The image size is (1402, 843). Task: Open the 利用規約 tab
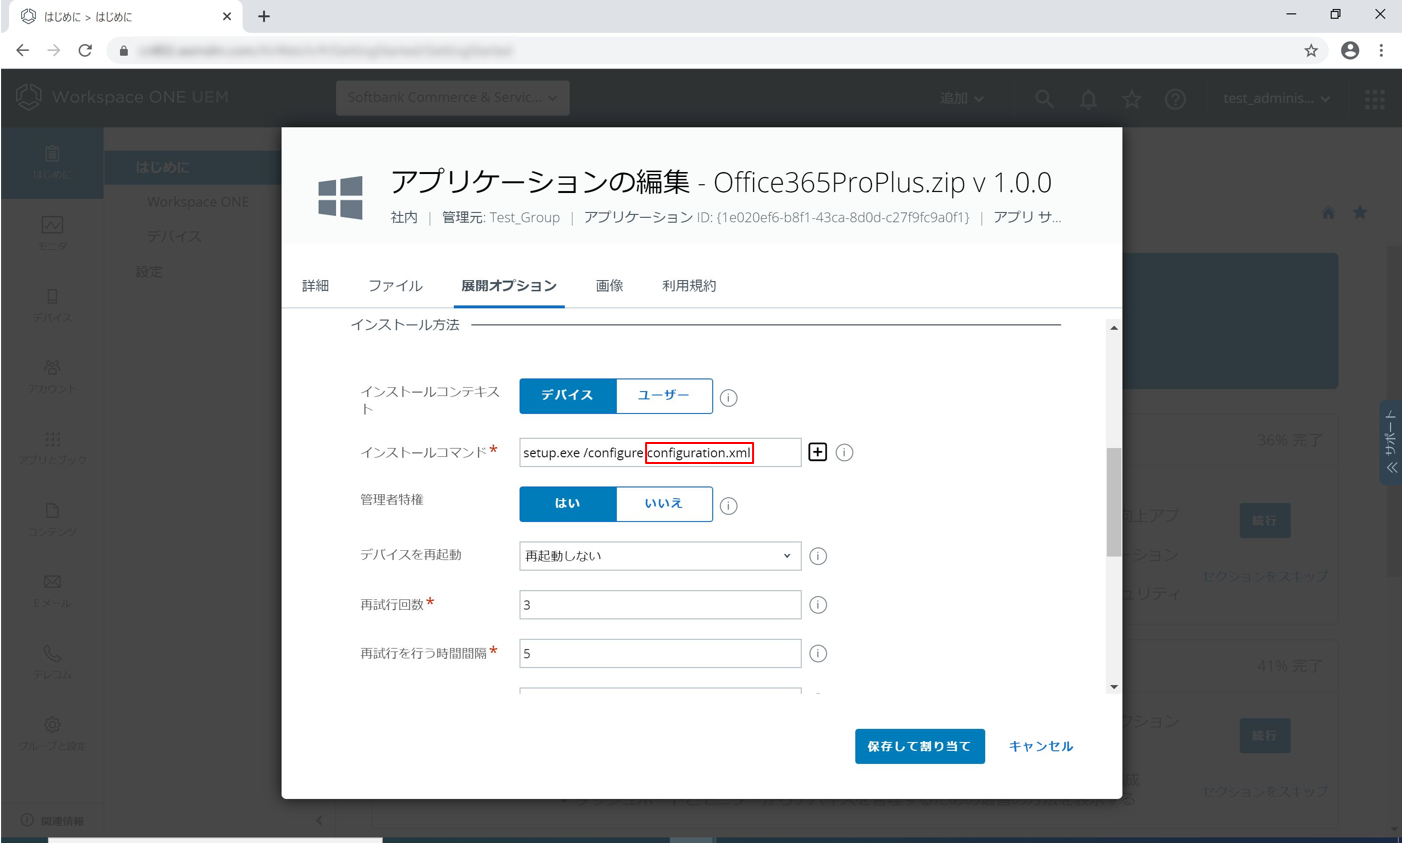pyautogui.click(x=689, y=286)
